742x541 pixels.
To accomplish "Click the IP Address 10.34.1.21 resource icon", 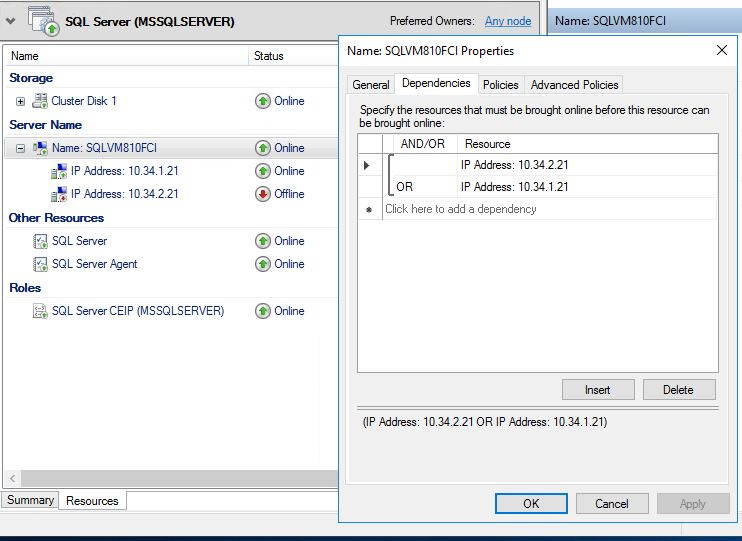I will click(x=59, y=171).
